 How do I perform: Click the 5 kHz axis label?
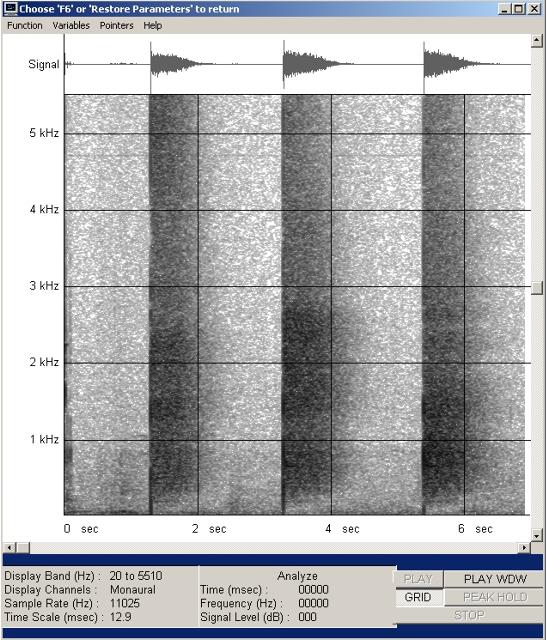(x=44, y=133)
